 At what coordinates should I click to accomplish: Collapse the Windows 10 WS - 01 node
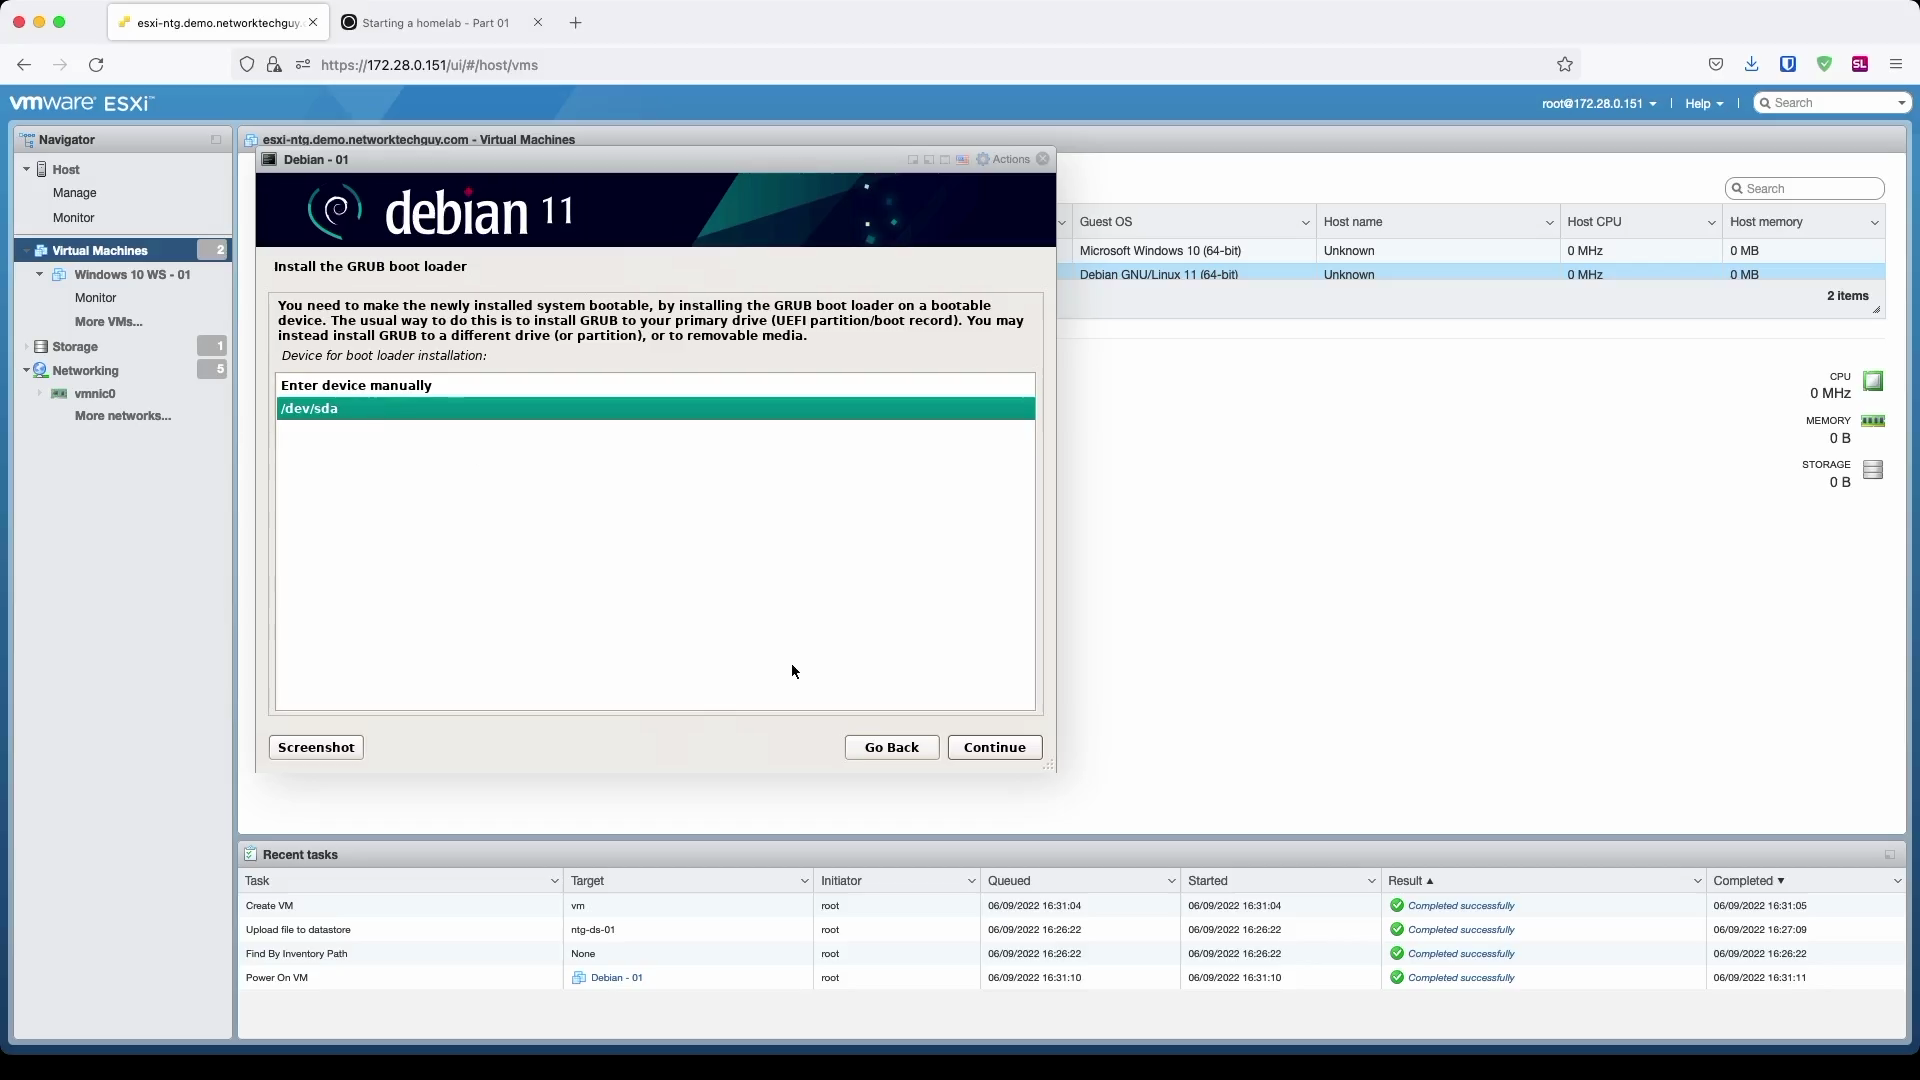(40, 275)
